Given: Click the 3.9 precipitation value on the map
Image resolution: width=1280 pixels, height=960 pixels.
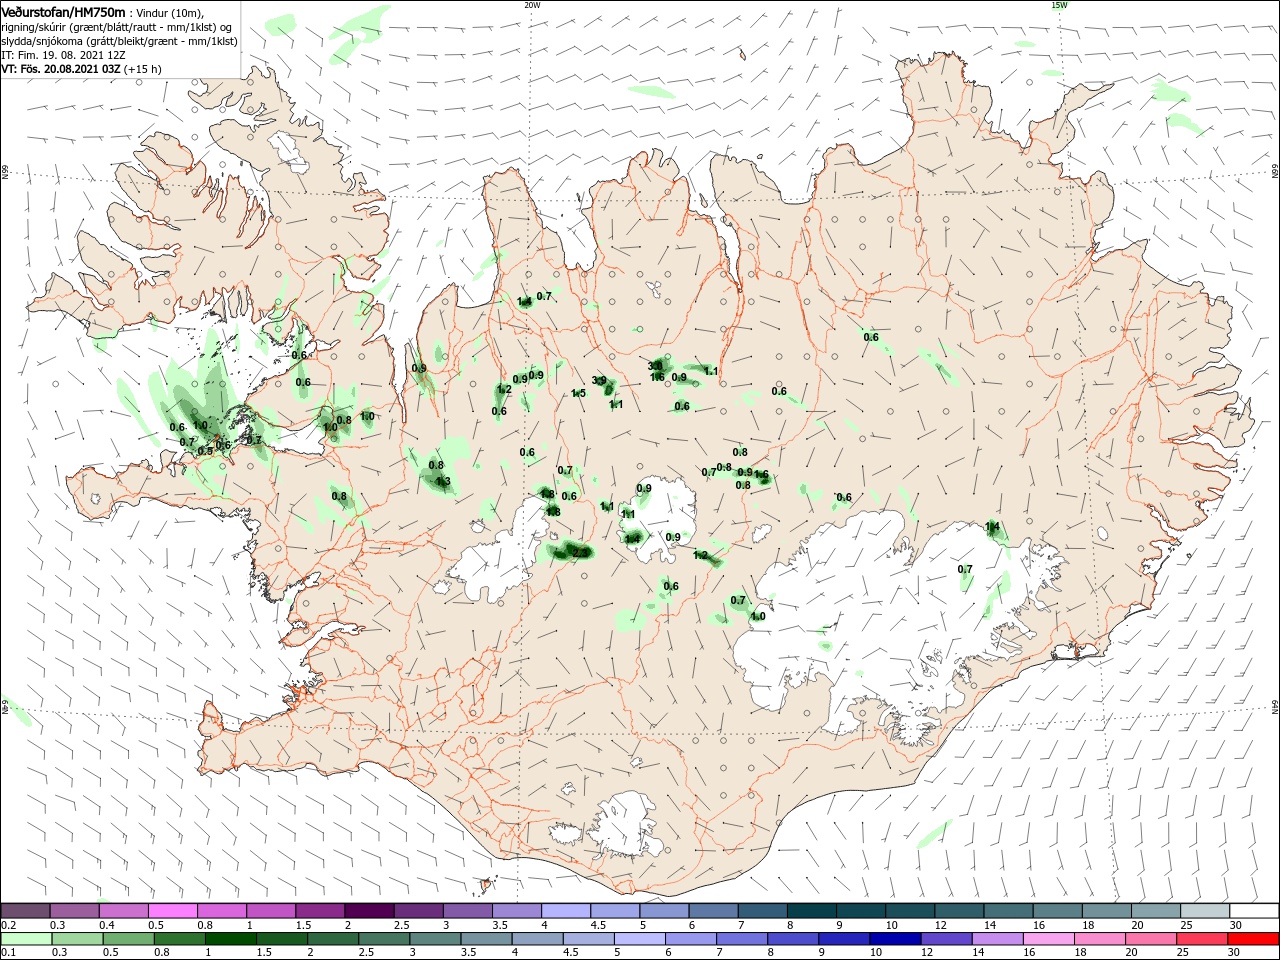Looking at the screenshot, I should [599, 380].
